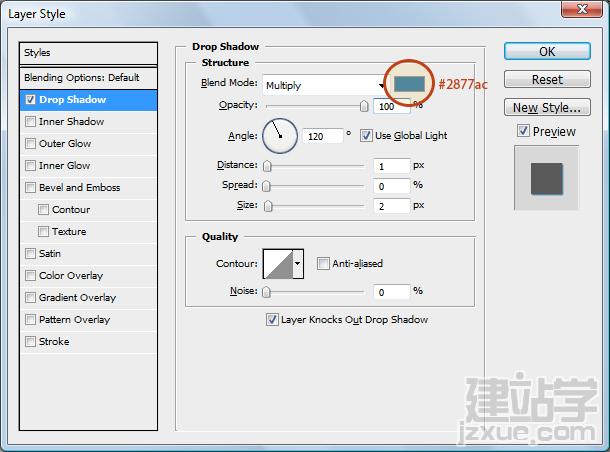
Task: Enable the Satin checkbox
Action: tap(30, 254)
